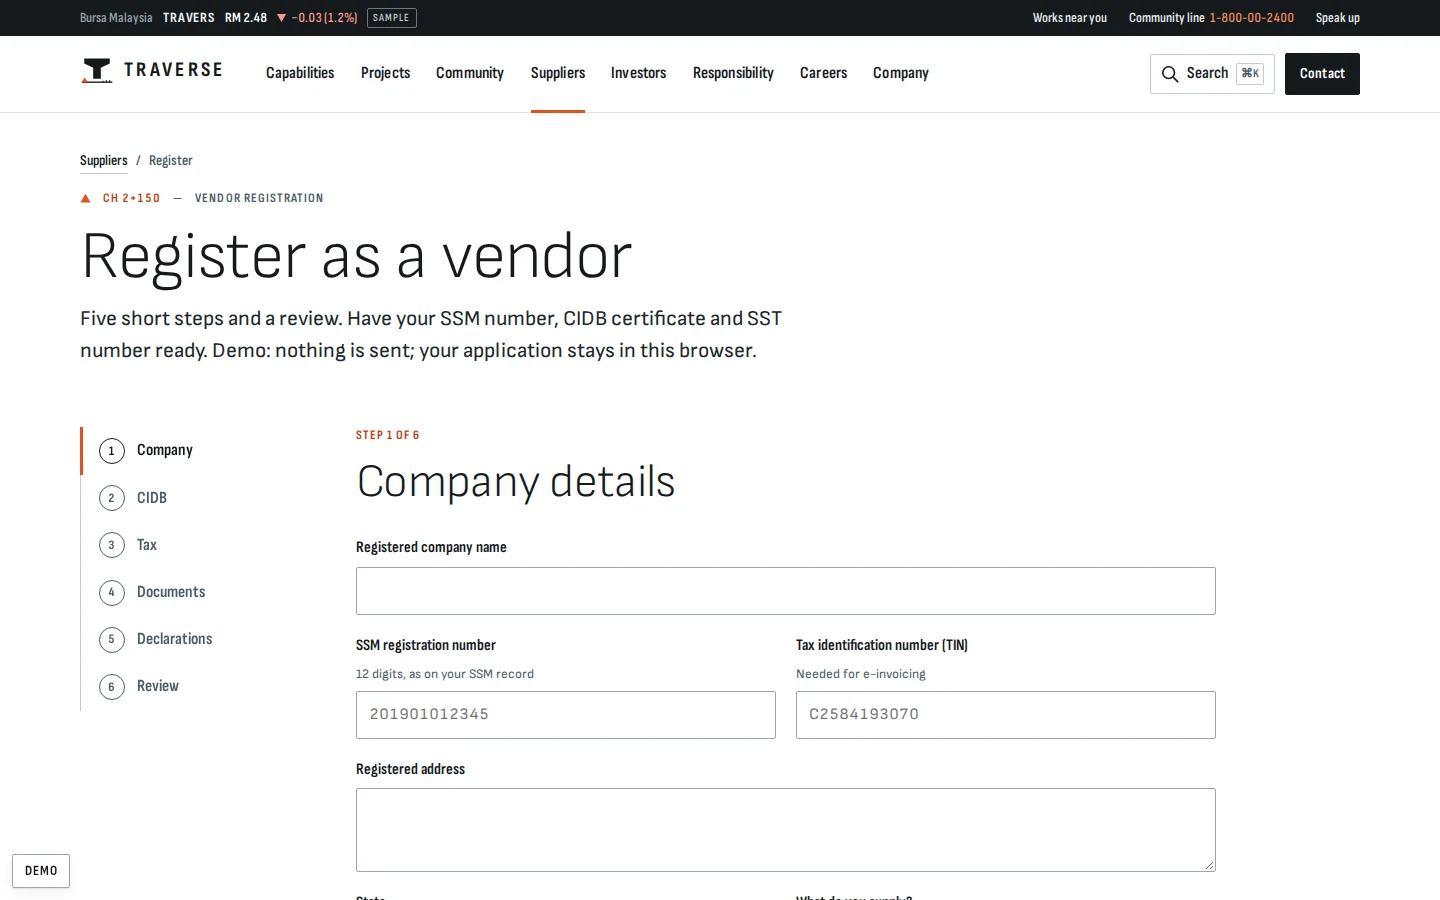Viewport: 1440px width, 900px height.
Task: Go to the CIDB step
Action: [x=152, y=498]
